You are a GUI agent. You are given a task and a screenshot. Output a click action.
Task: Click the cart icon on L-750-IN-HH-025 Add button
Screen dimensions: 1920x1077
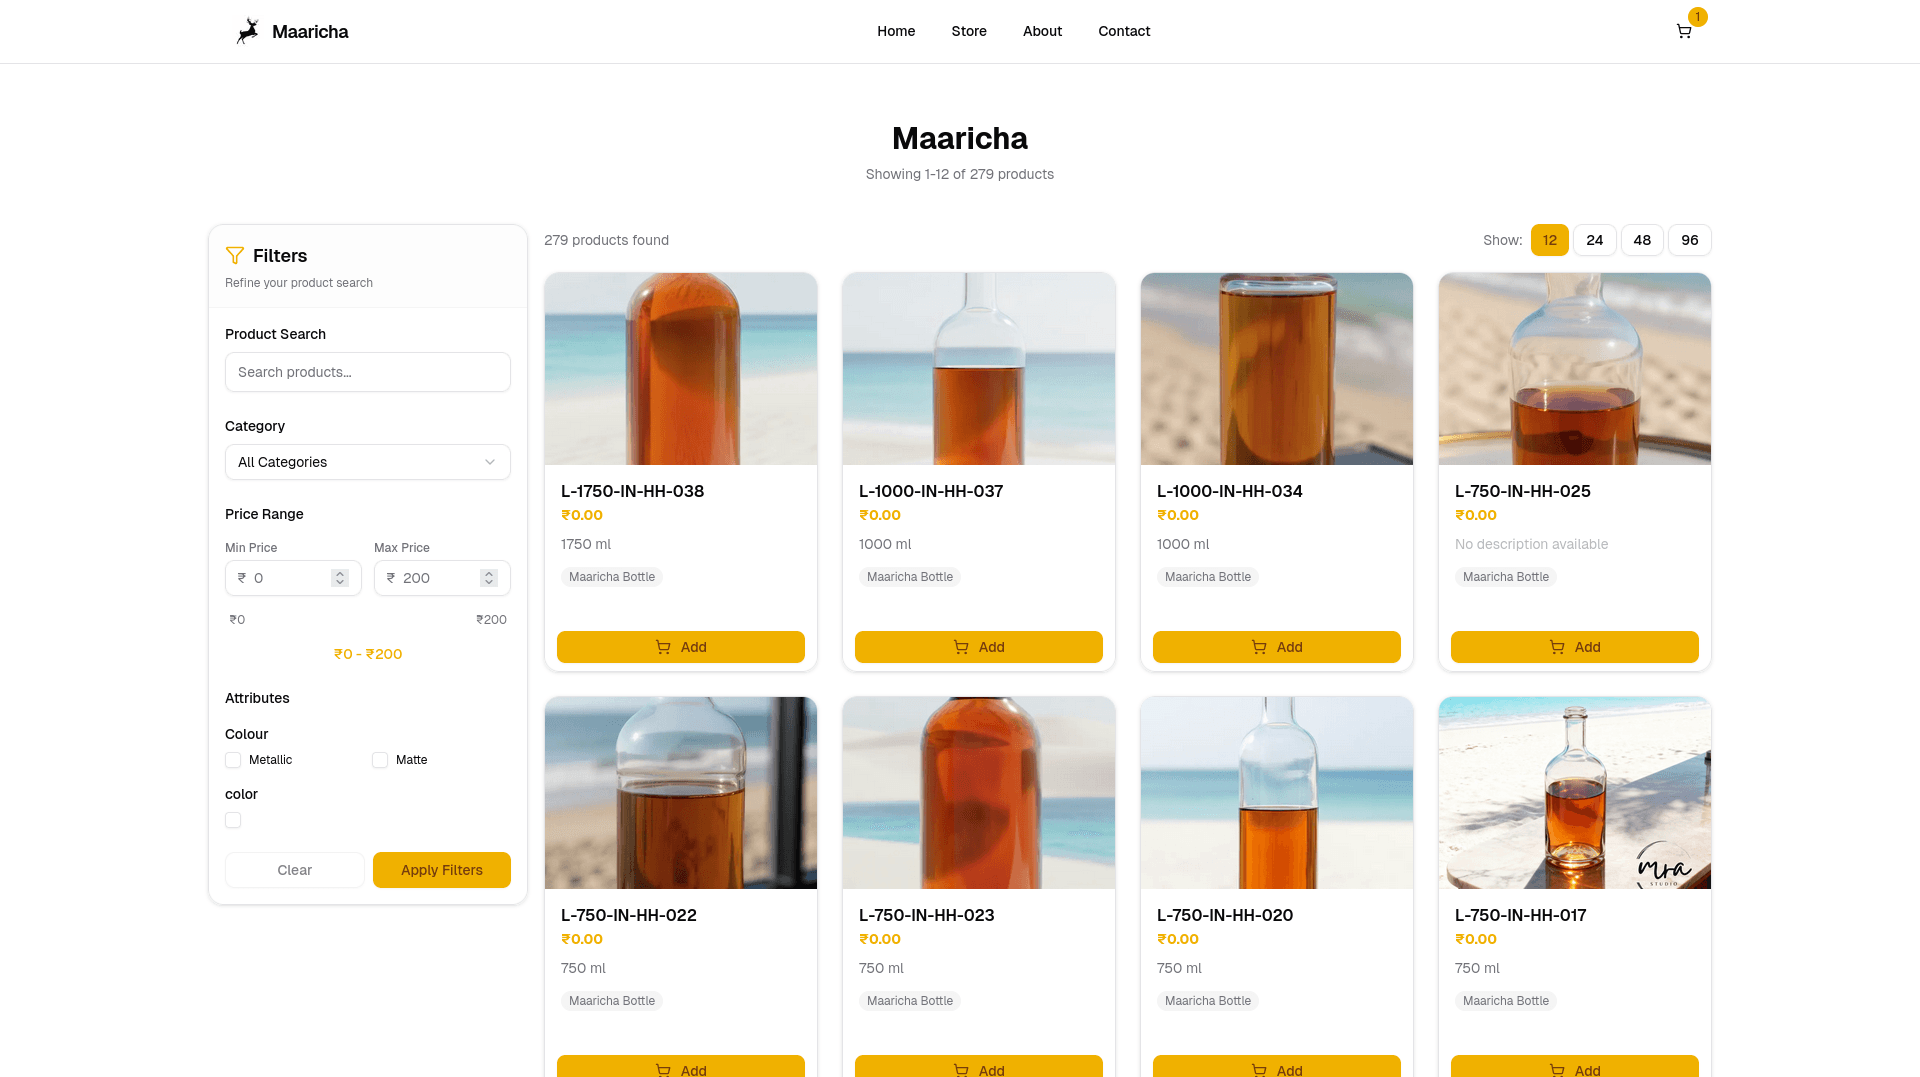(1557, 647)
